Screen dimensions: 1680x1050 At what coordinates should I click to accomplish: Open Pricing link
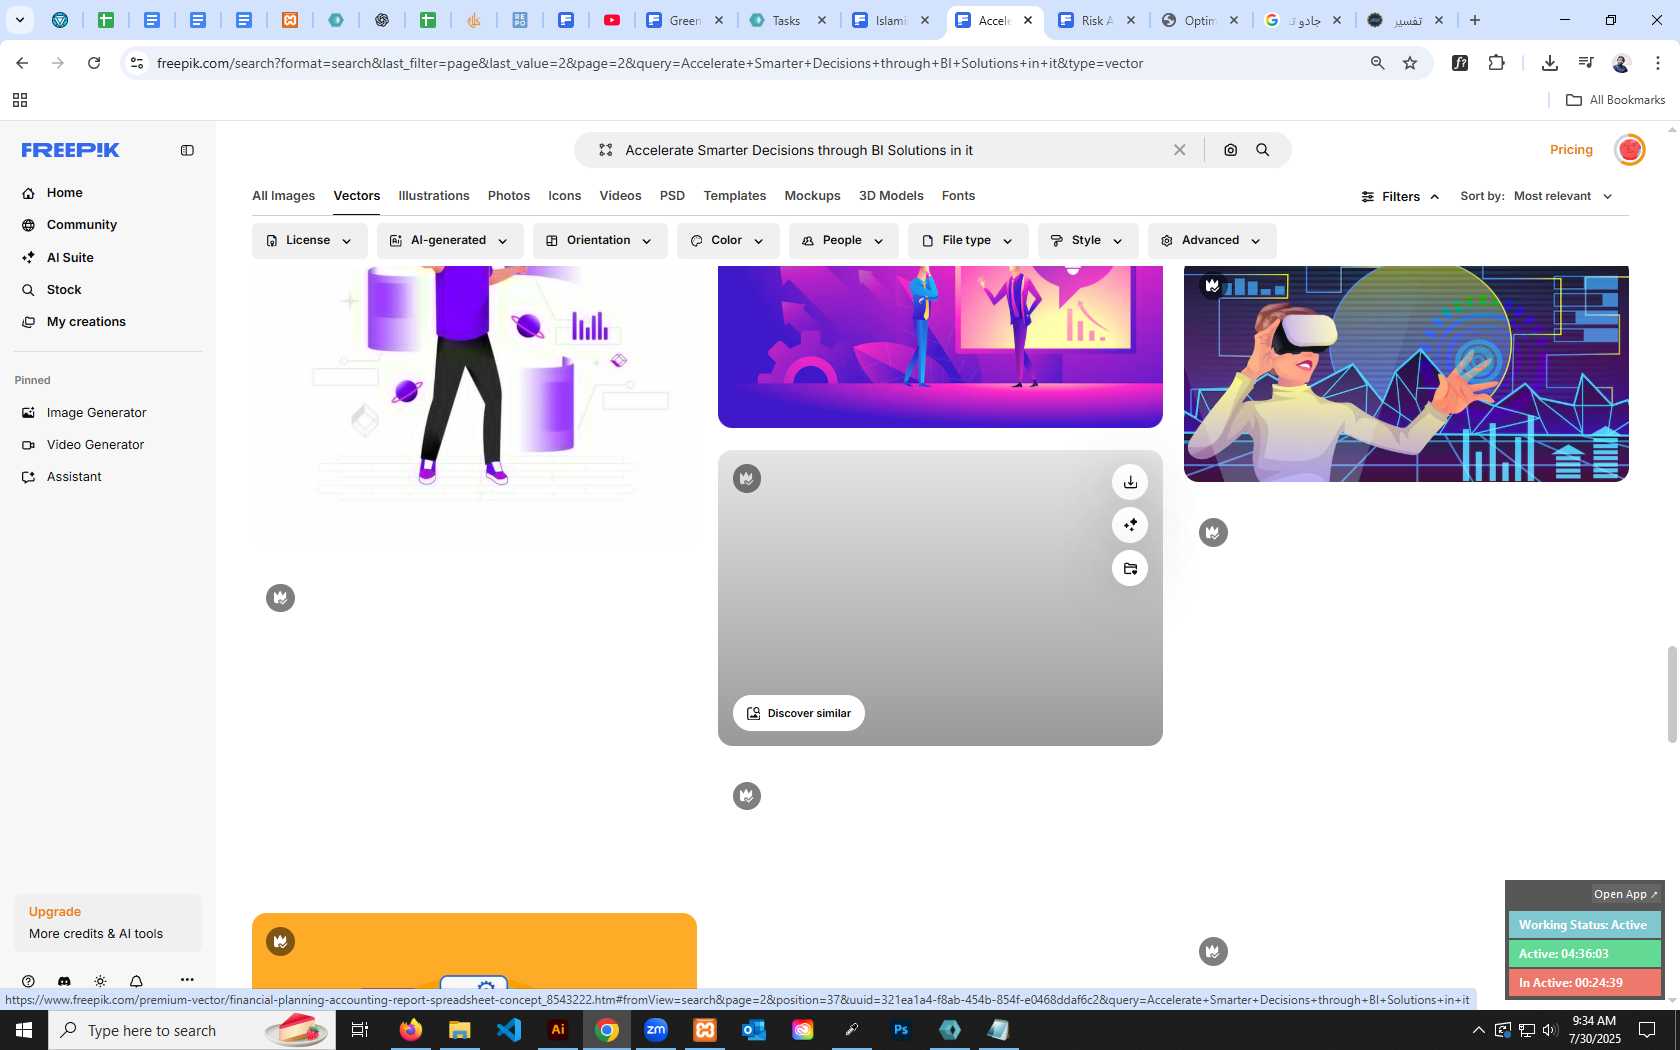click(1571, 150)
